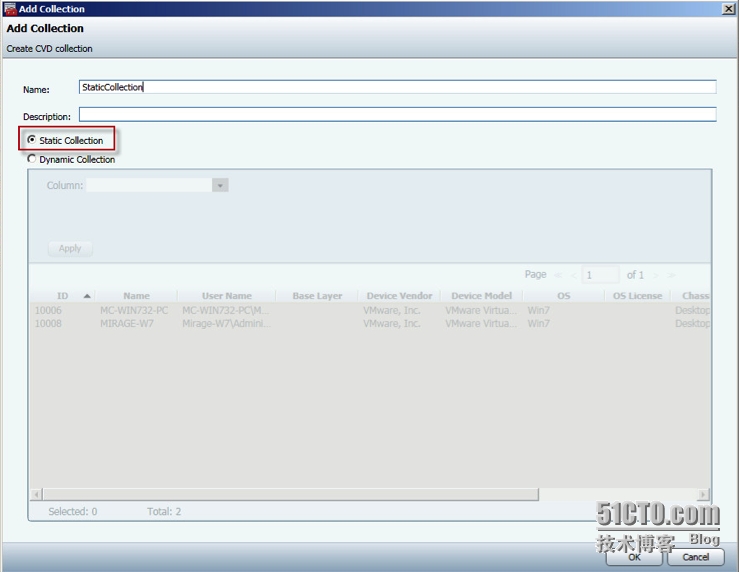Click the Mirage-W7\Admini... user name cell
This screenshot has height=572, width=739.
pos(227,323)
